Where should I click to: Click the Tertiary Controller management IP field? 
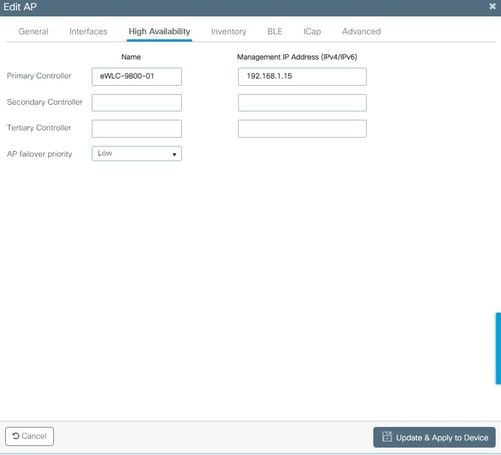[302, 129]
